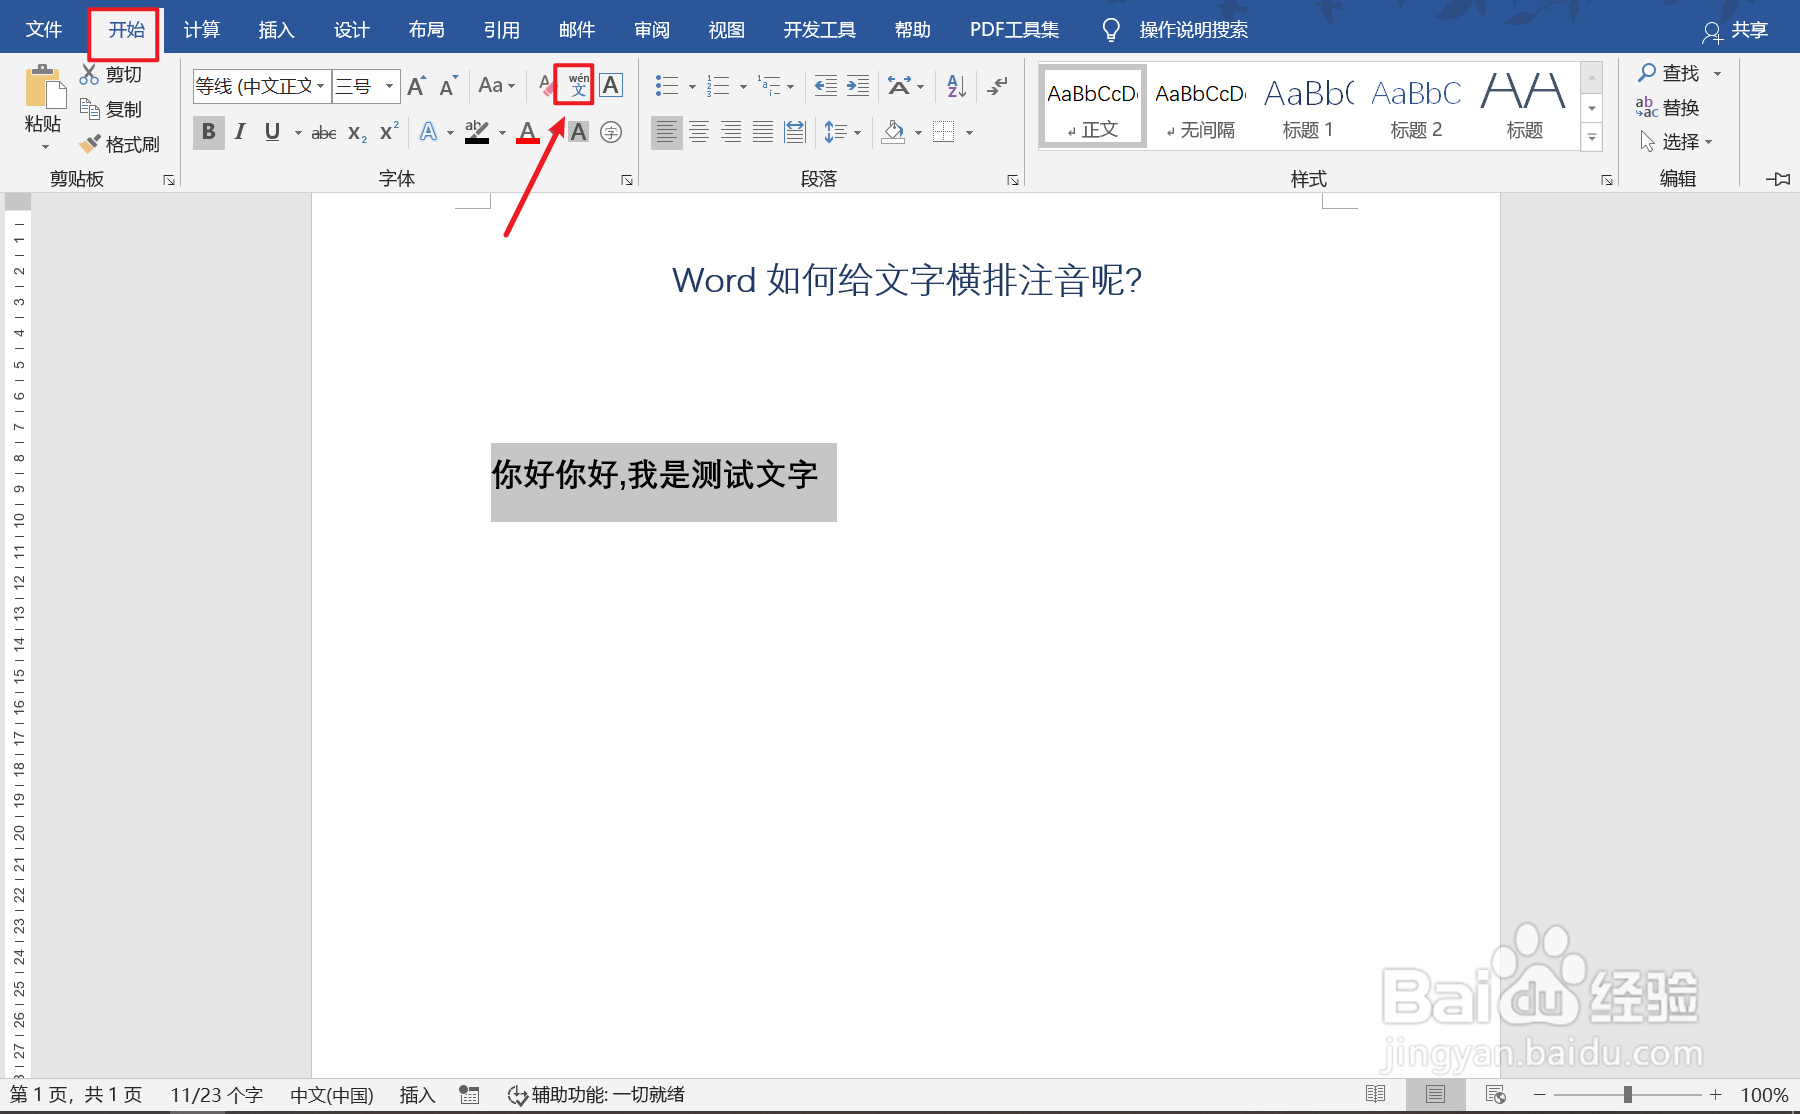Apply strikethrough (abc) formatting

tap(323, 132)
